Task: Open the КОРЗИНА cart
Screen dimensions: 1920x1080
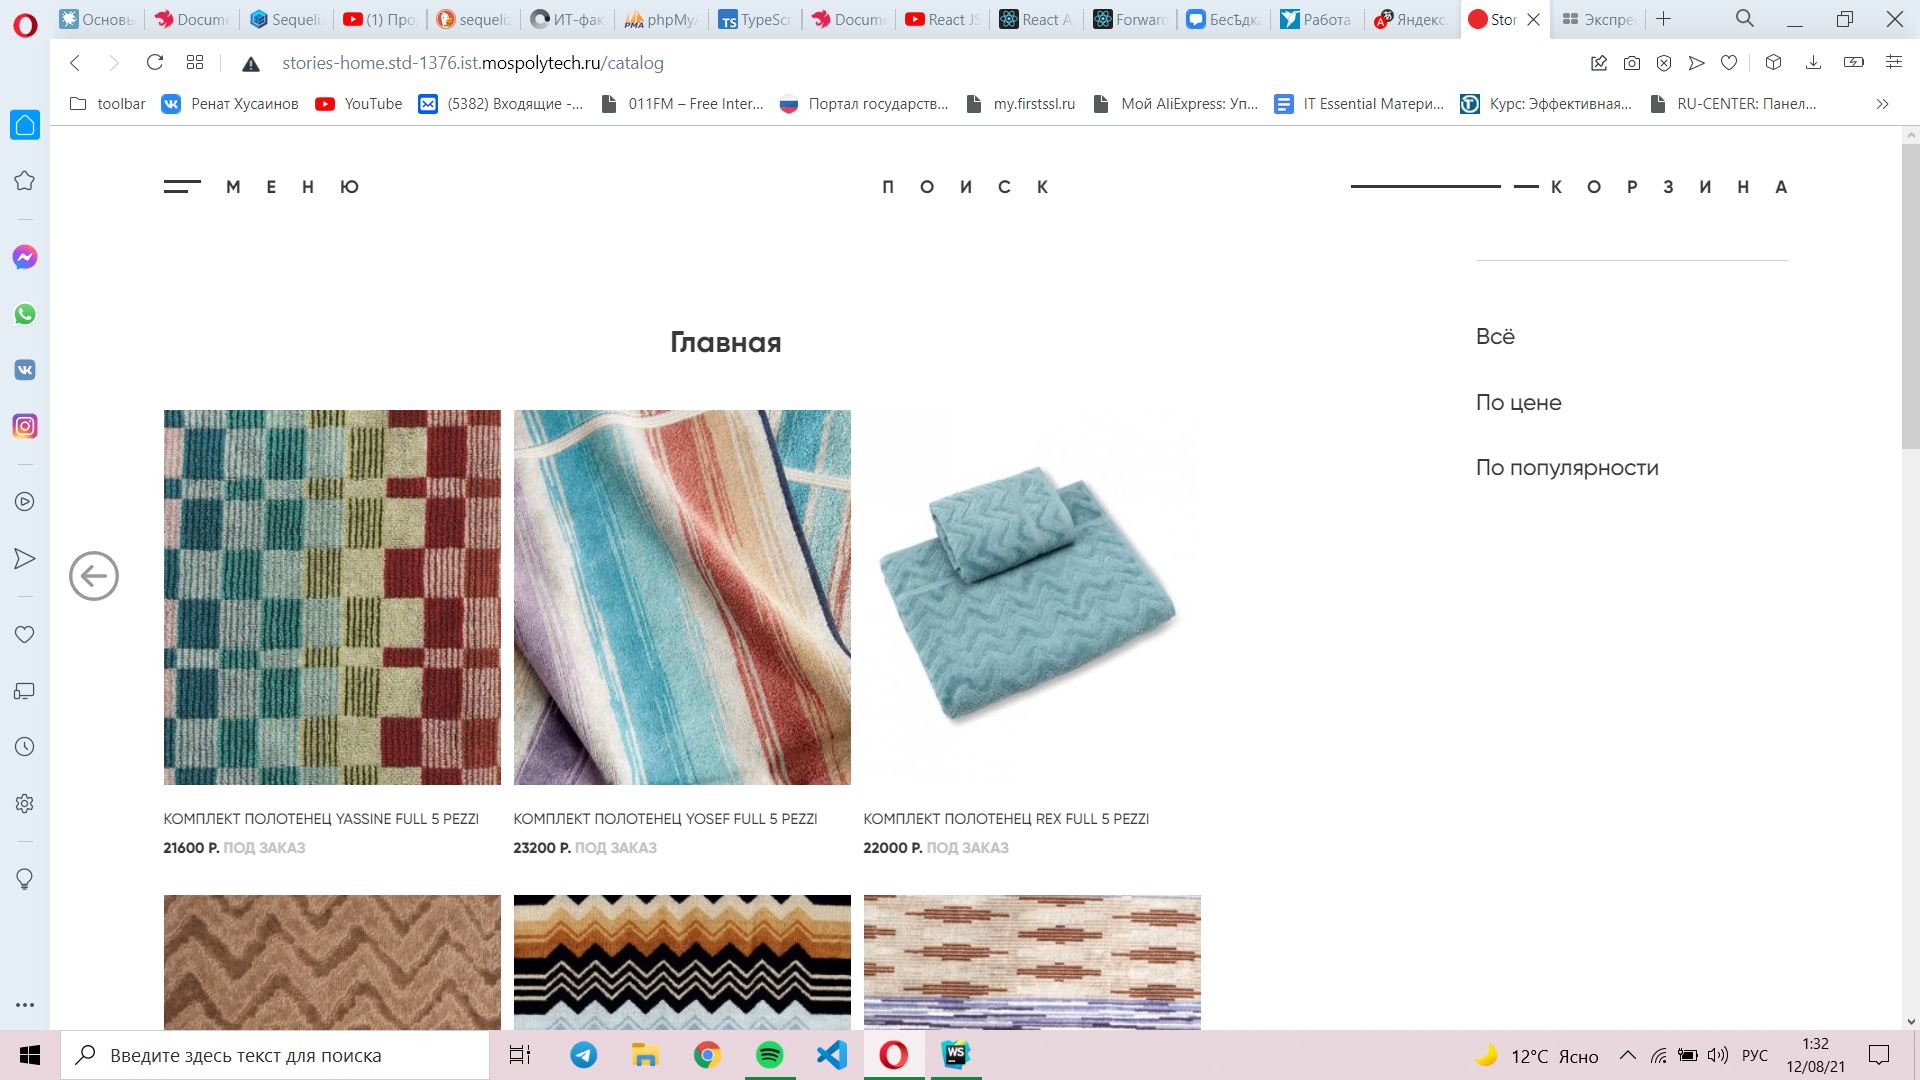Action: (x=1668, y=187)
